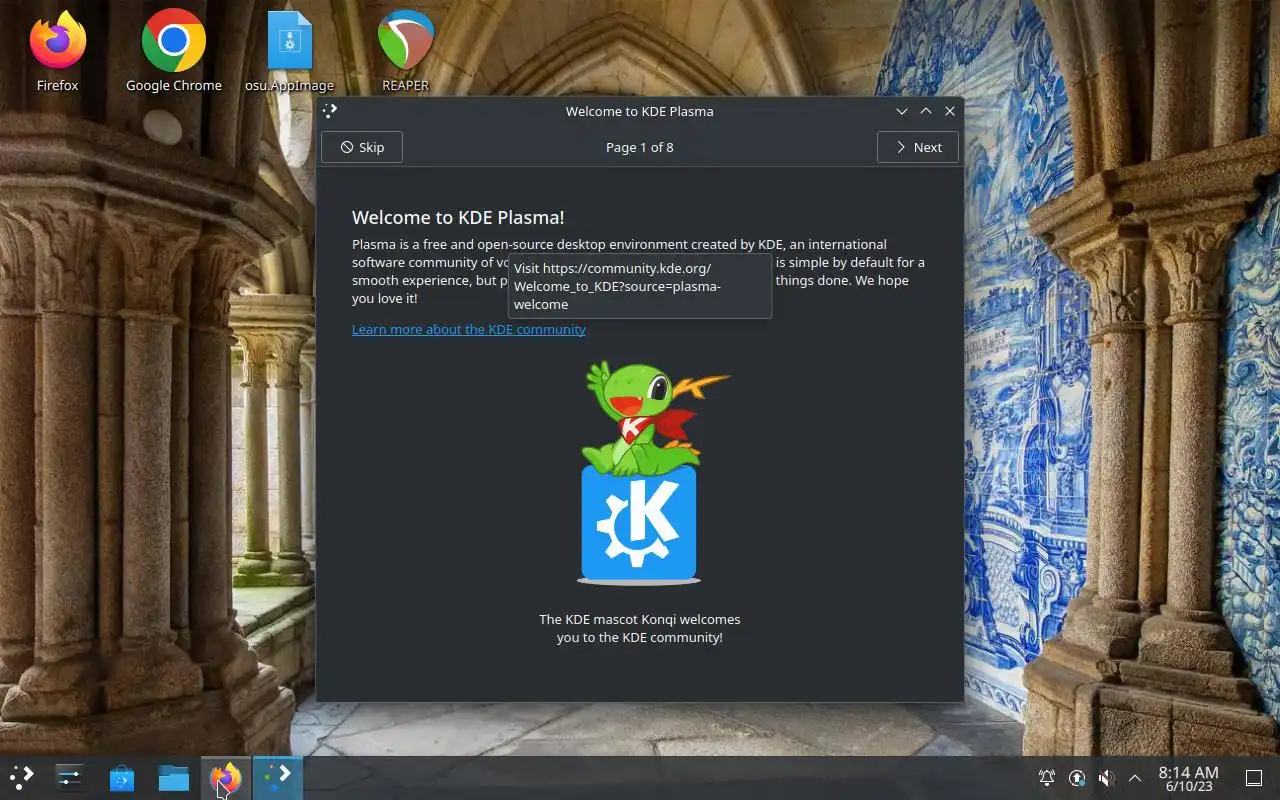Close the Welcome to KDE Plasma window

tap(950, 111)
